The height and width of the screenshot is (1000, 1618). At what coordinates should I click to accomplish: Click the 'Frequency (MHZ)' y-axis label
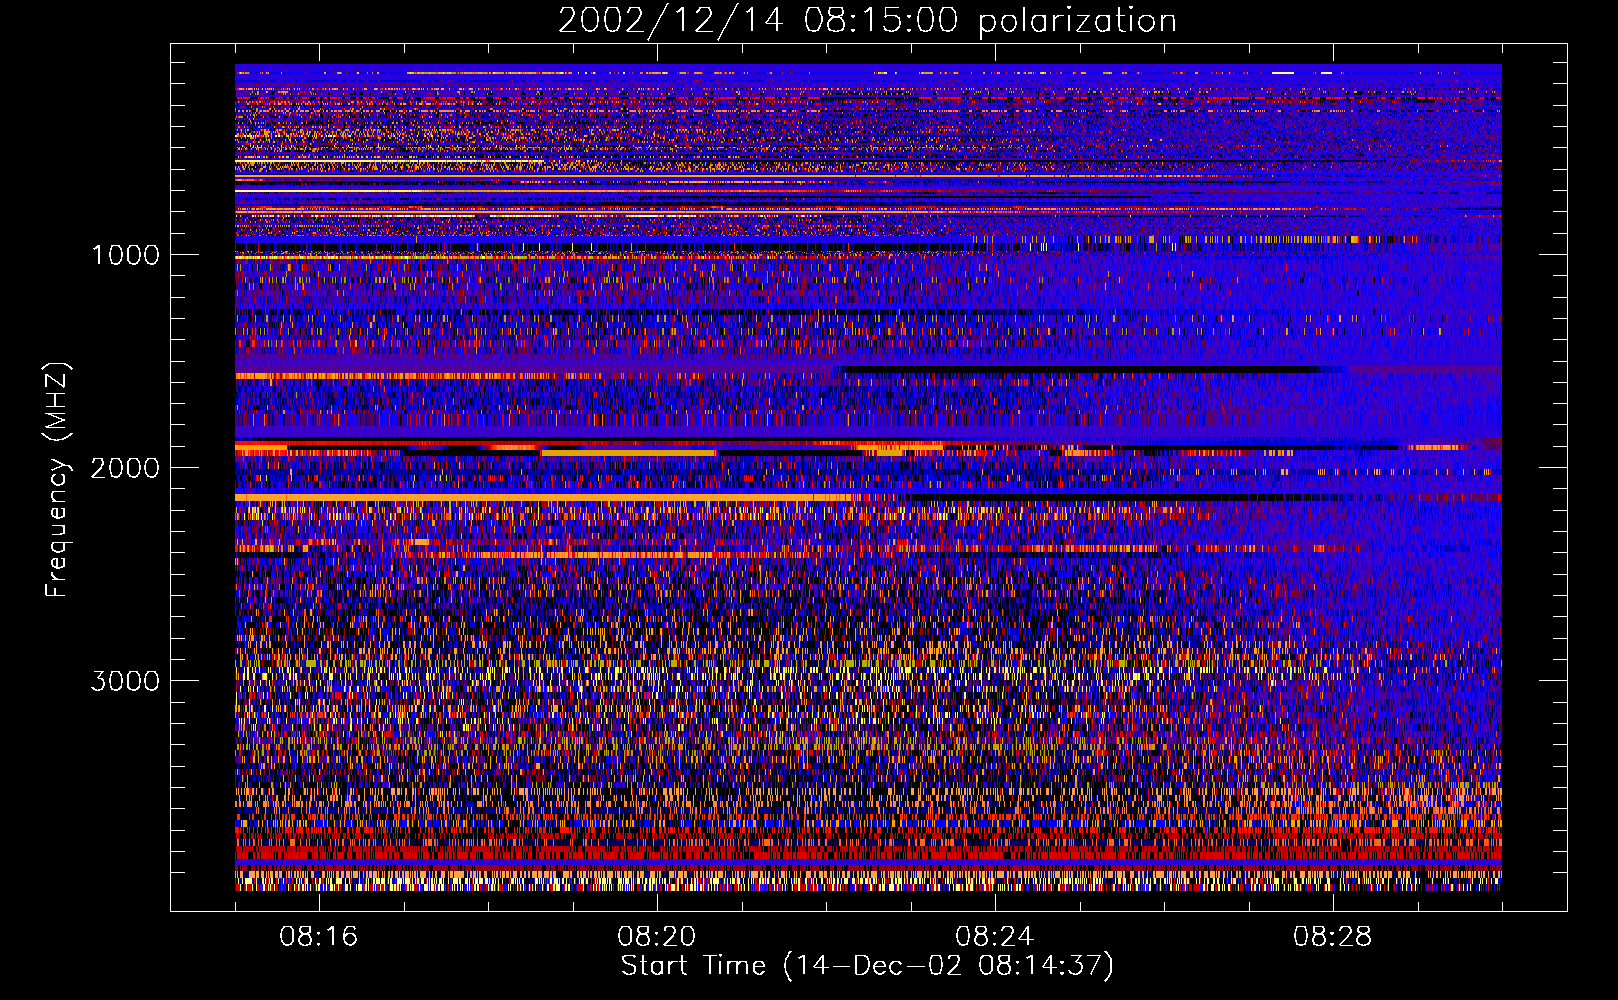coord(58,479)
